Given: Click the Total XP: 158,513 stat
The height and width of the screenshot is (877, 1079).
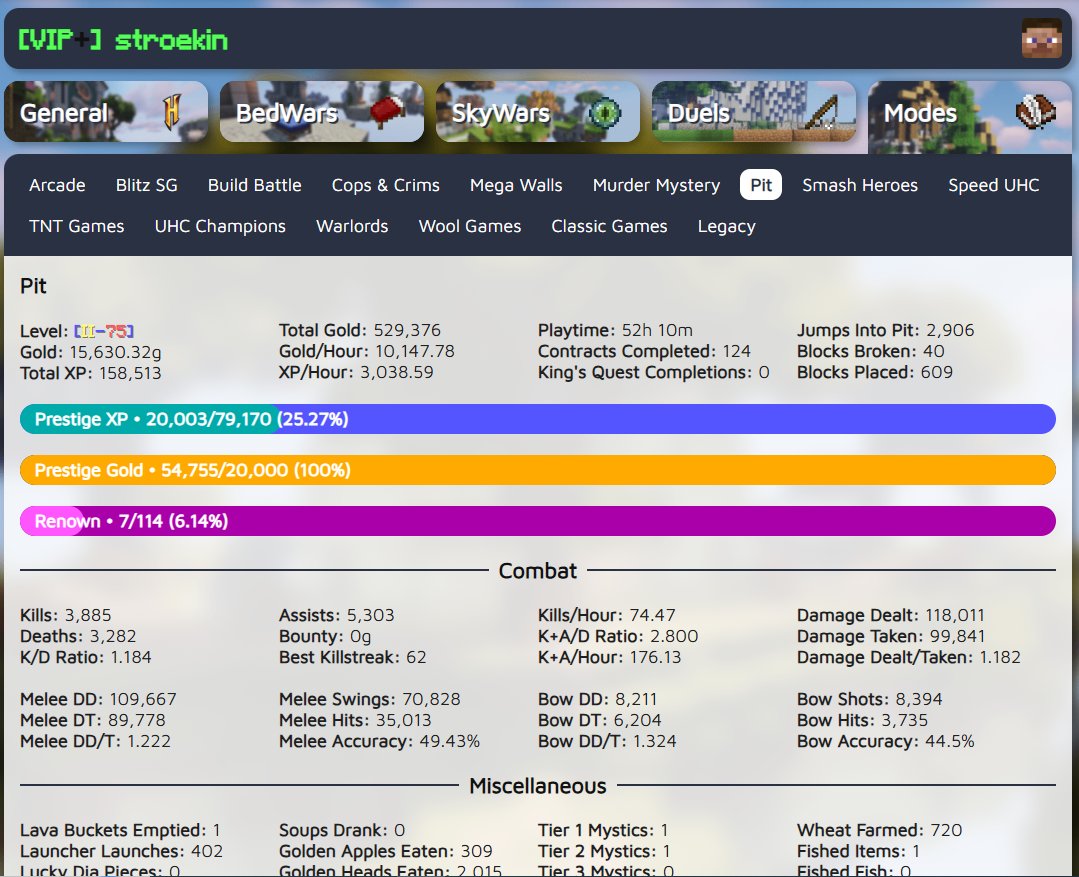Looking at the screenshot, I should pos(91,373).
